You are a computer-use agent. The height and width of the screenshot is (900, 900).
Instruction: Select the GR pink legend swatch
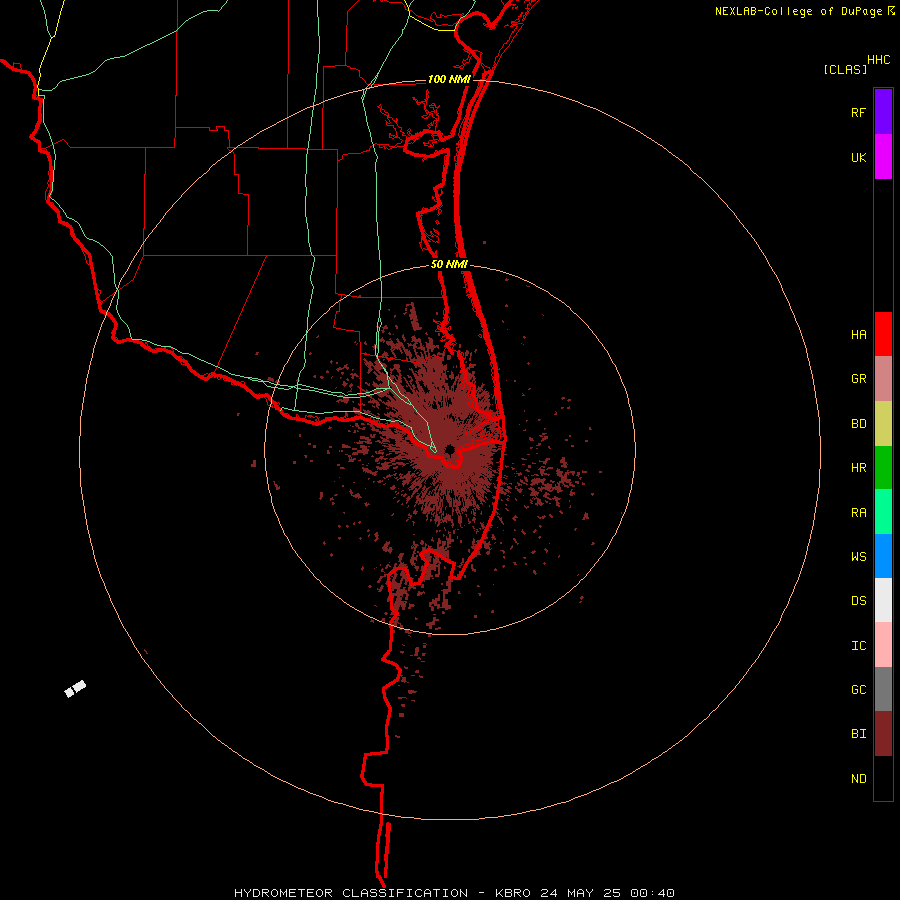point(883,379)
